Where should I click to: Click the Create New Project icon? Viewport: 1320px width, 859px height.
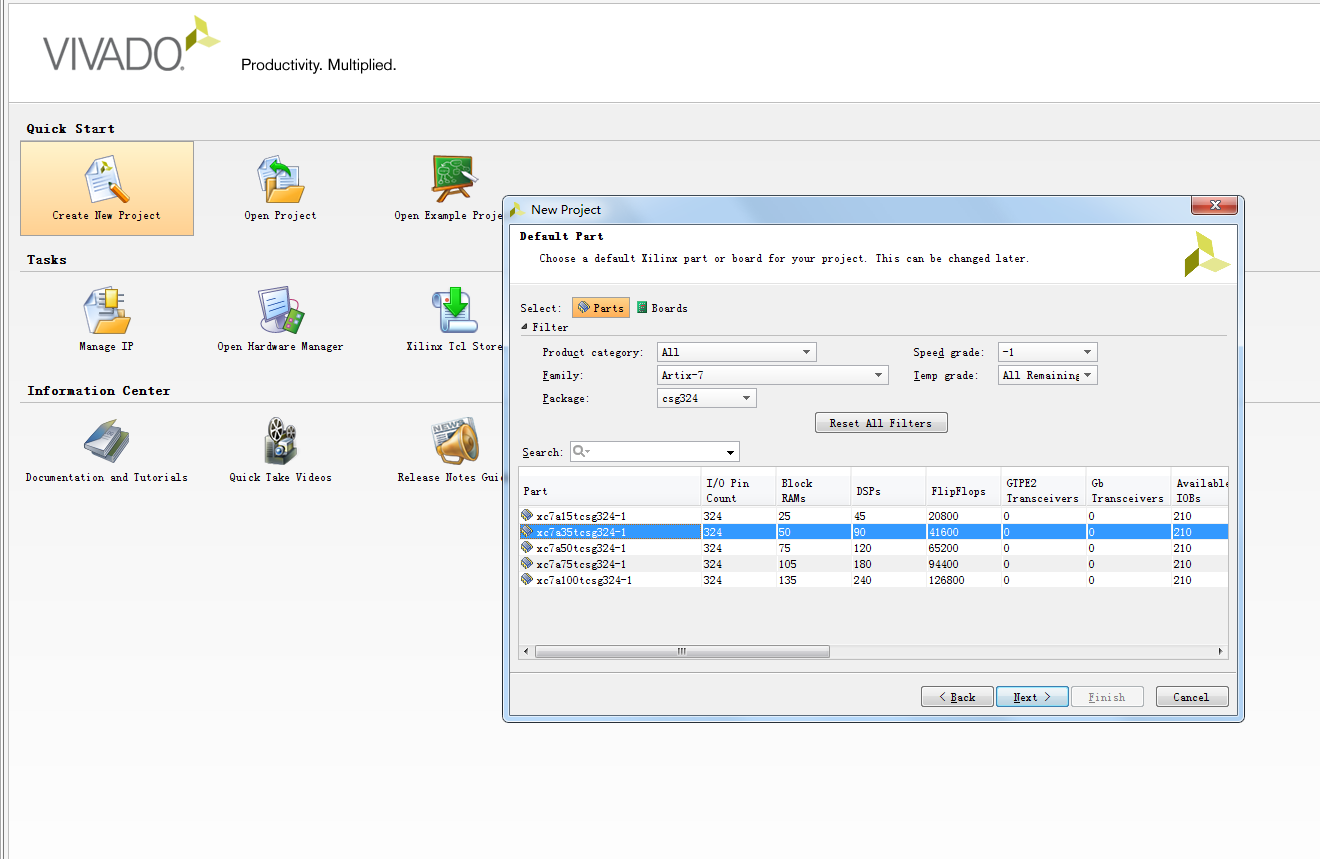click(x=106, y=181)
